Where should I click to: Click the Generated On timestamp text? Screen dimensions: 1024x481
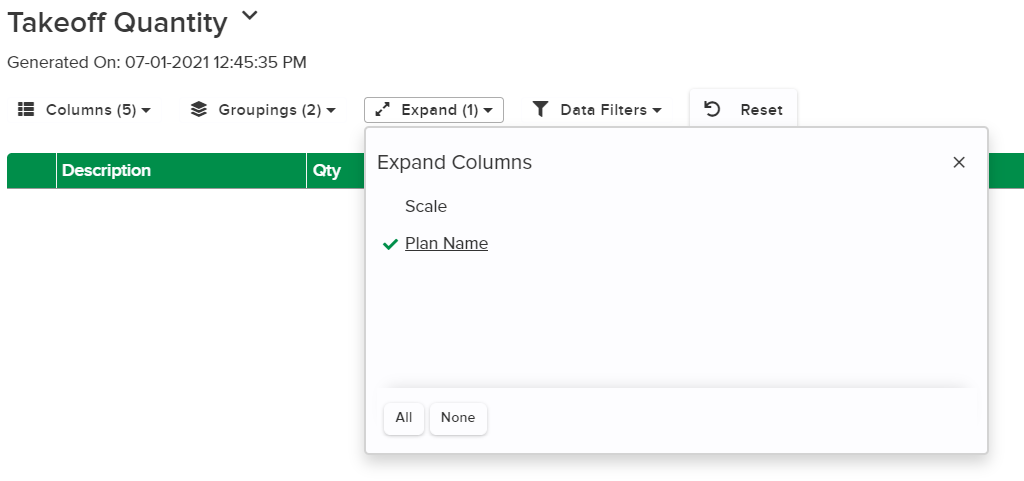tap(157, 63)
